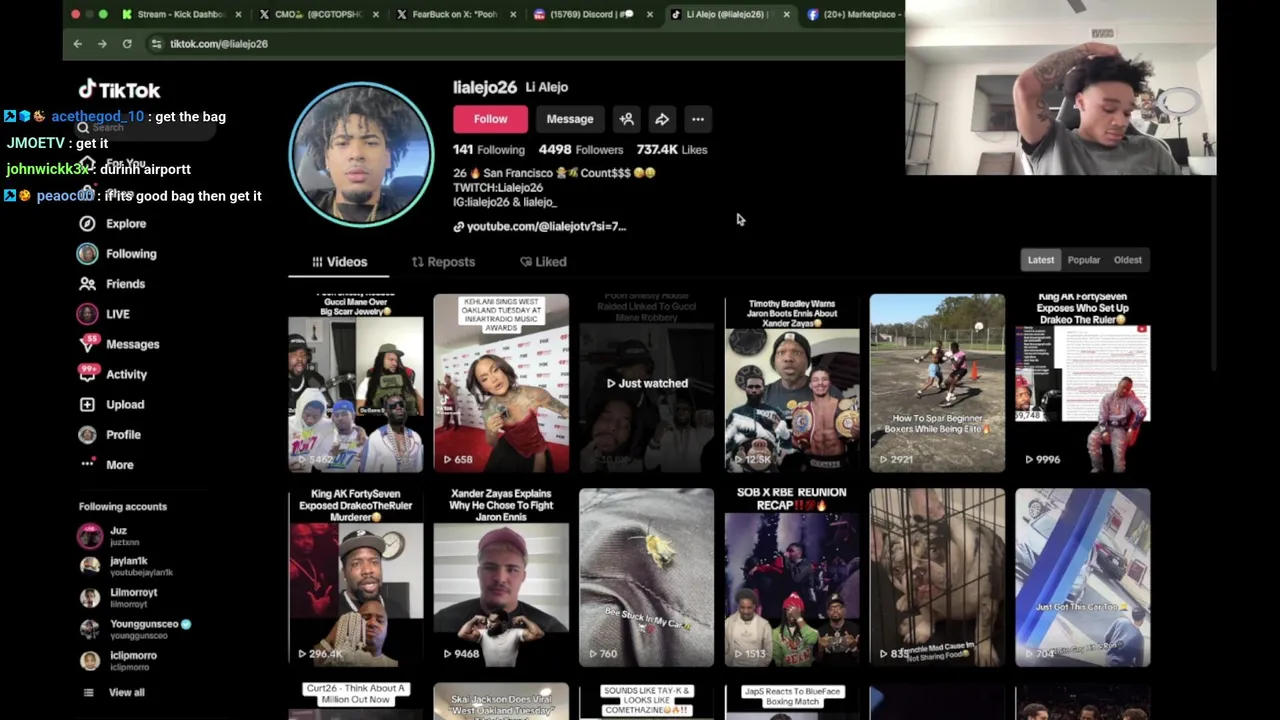Sort videos by Latest
Viewport: 1280px width, 720px height.
coord(1041,260)
